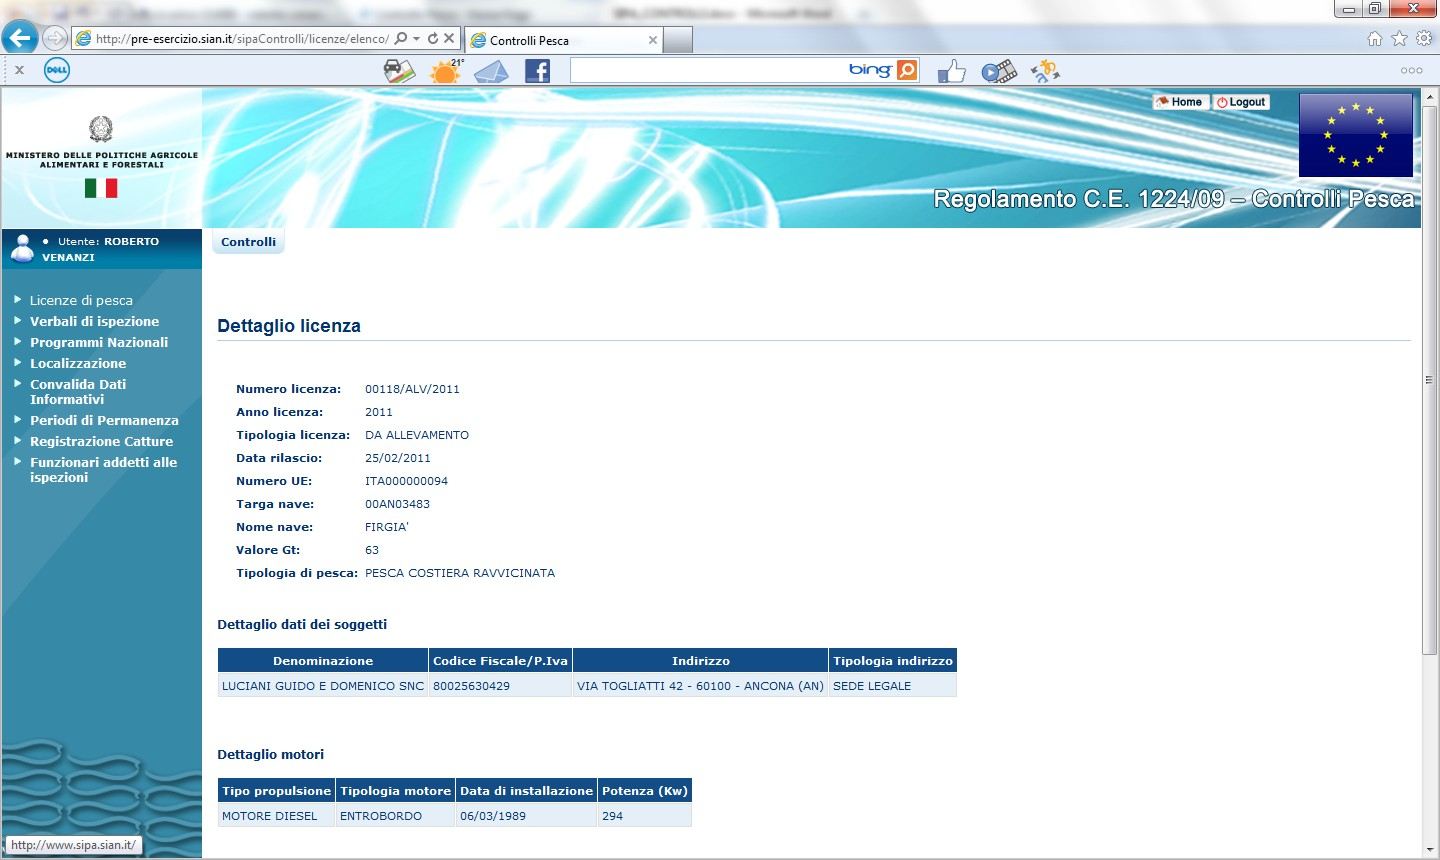This screenshot has height=860, width=1440.
Task: Click the browser forward arrow
Action: pos(55,38)
